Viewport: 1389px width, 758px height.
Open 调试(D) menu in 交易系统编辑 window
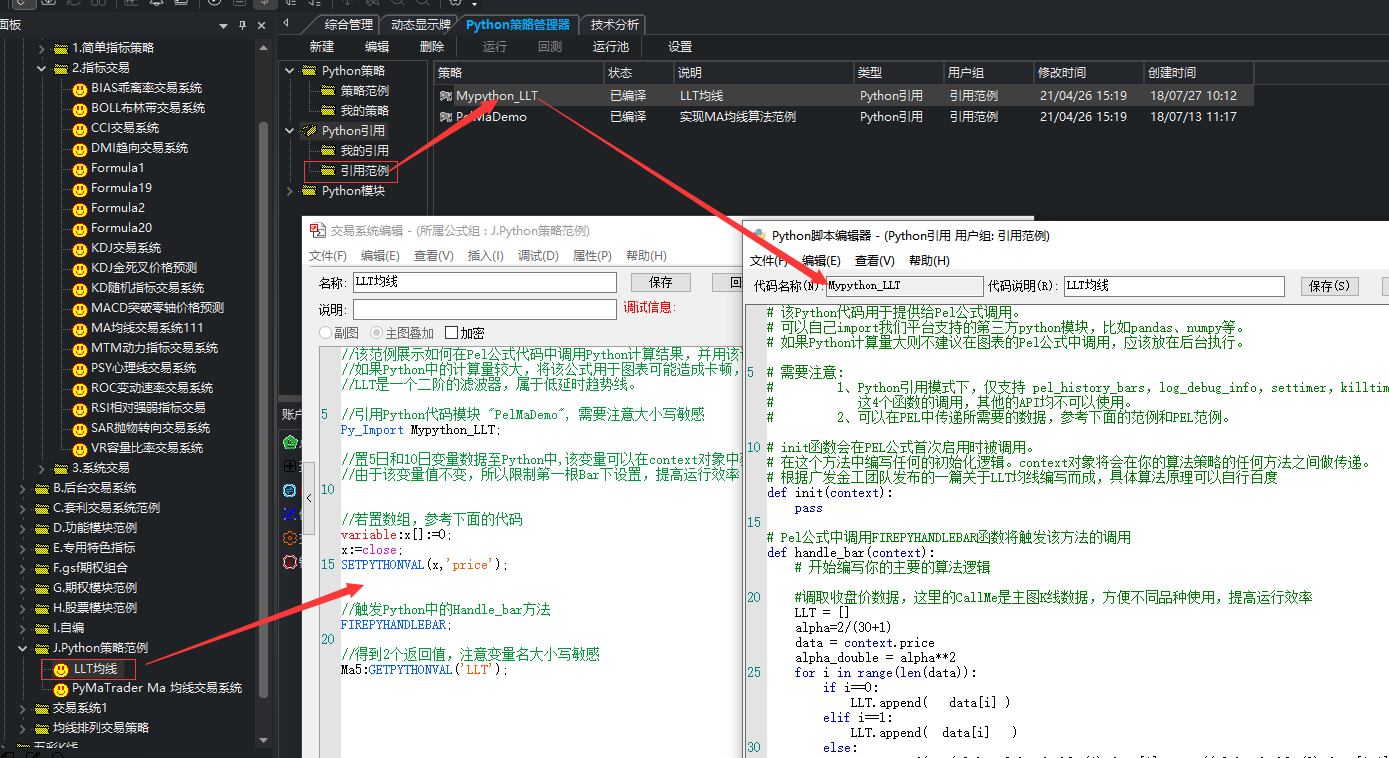538,256
